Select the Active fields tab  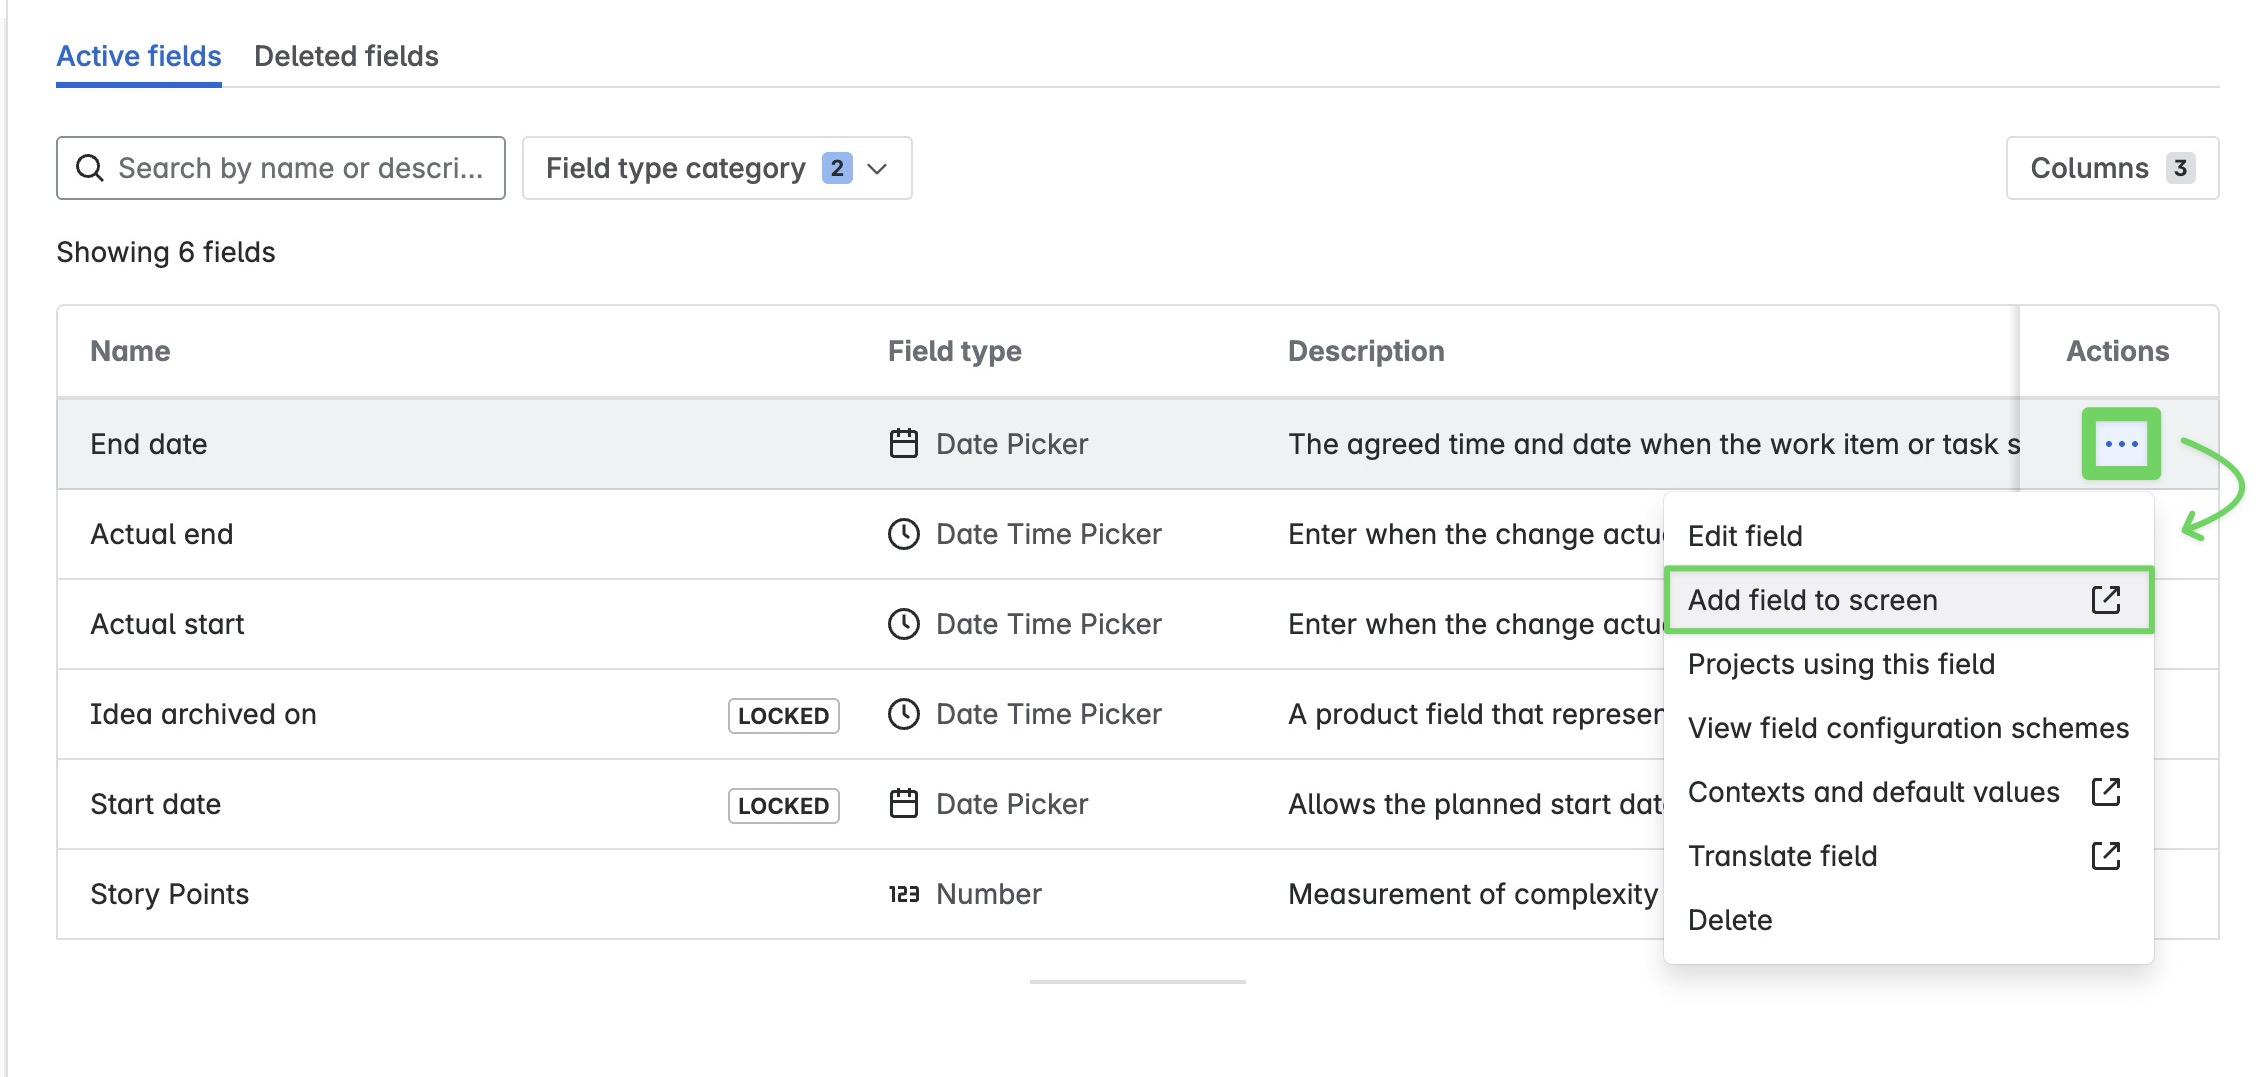(139, 56)
